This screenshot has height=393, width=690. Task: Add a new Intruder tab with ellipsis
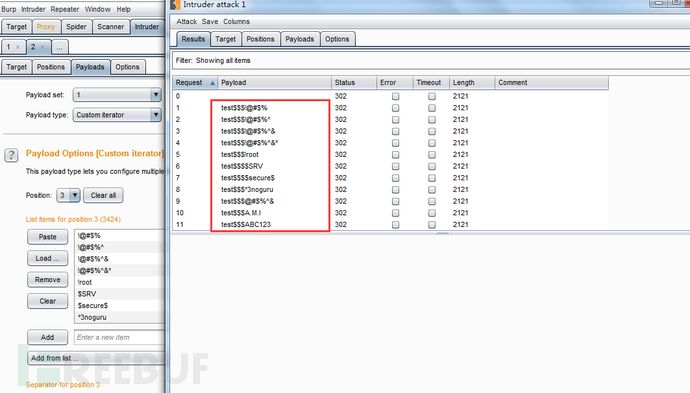click(x=59, y=47)
